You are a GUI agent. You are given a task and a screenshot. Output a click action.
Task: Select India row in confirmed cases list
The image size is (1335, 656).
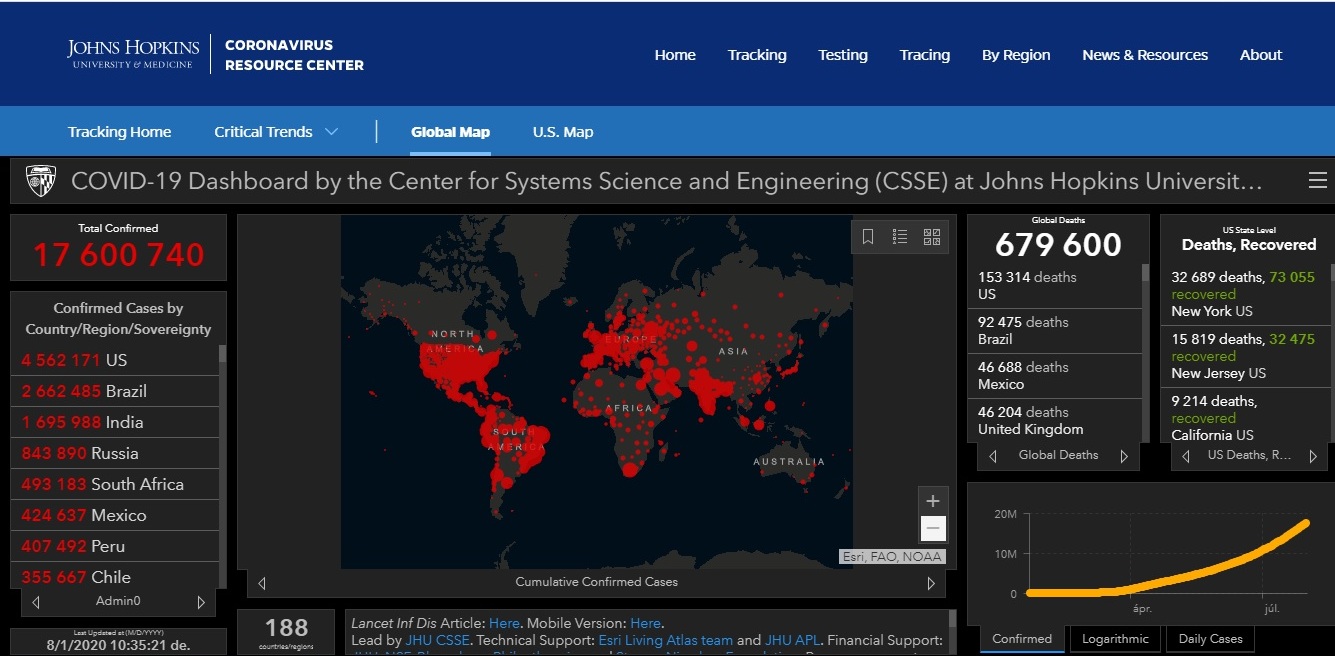115,422
